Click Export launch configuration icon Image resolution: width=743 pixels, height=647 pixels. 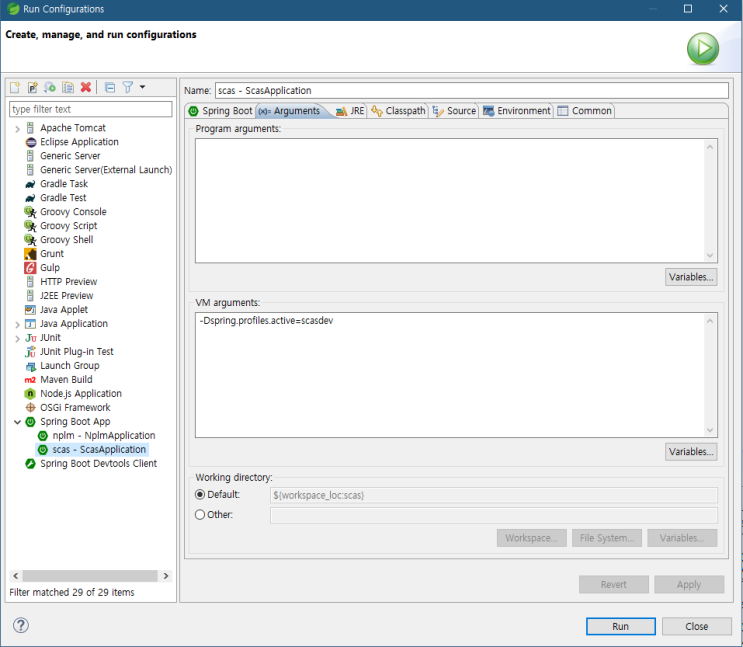50,87
